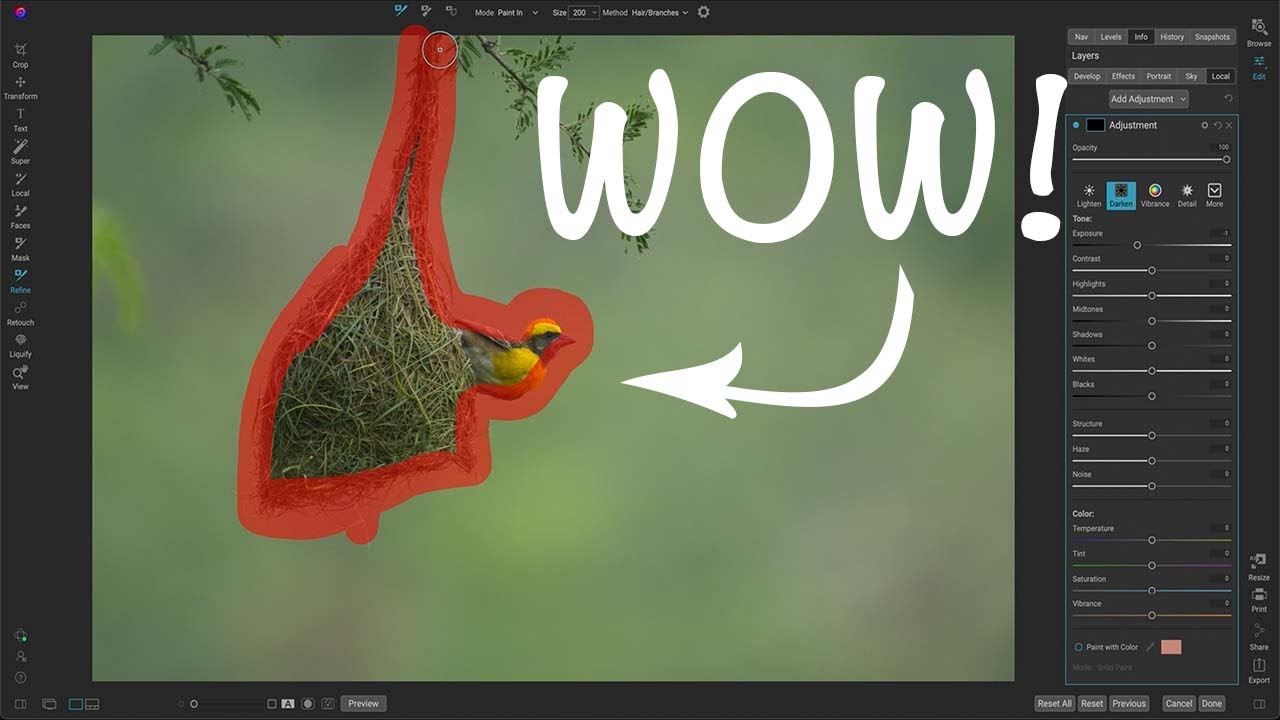Screen dimensions: 1280x720
Task: Toggle the A compare view icon
Action: (x=288, y=704)
